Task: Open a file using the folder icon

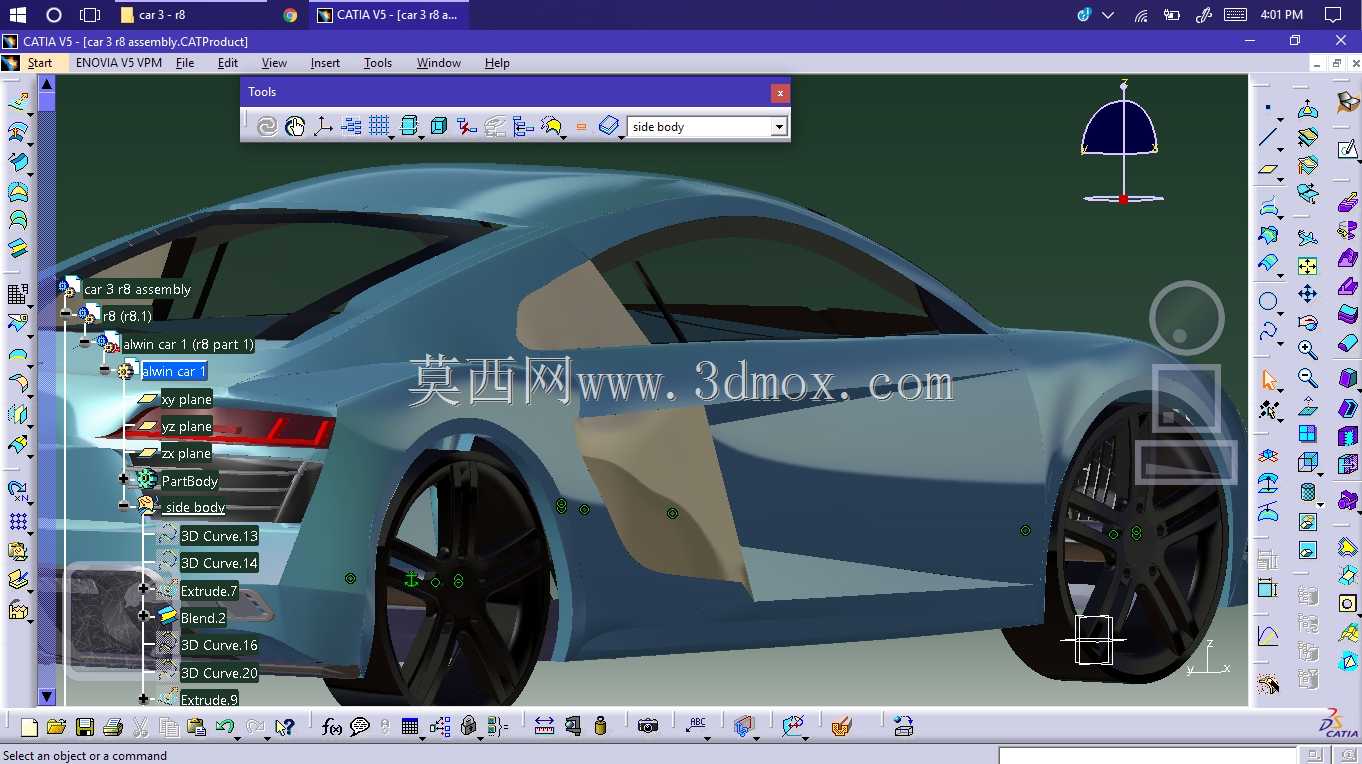Action: click(56, 727)
